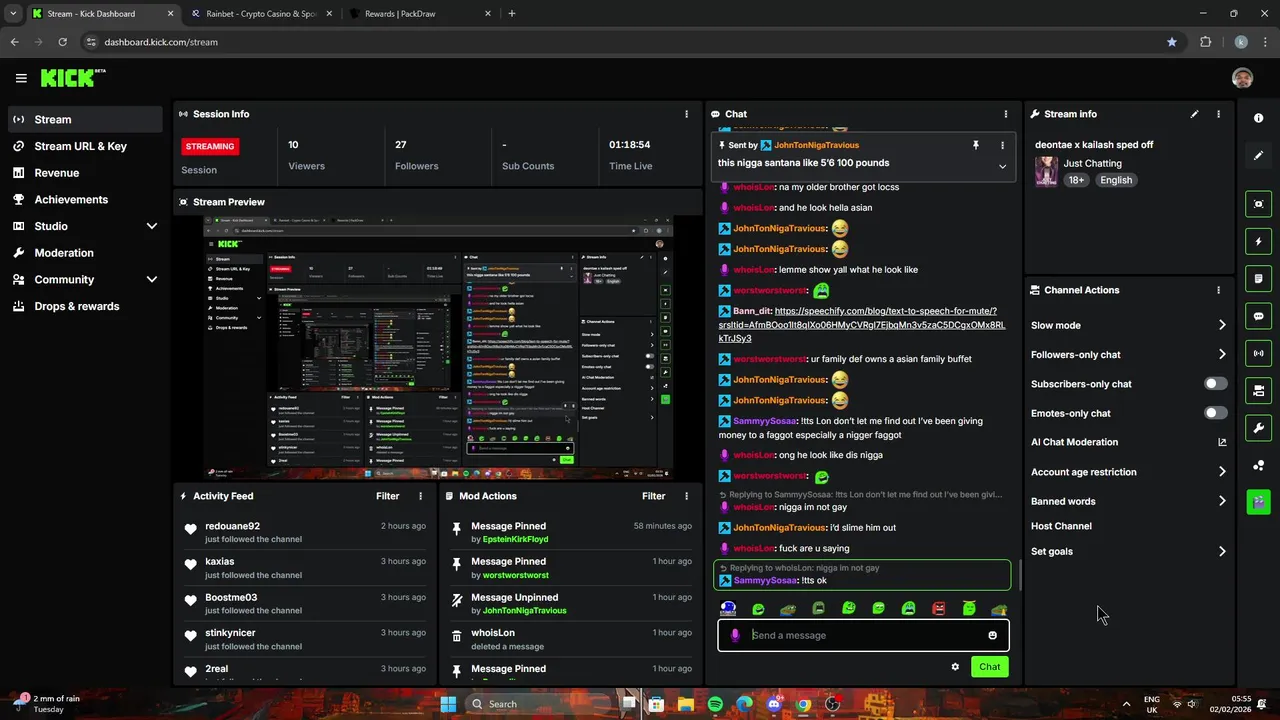
Task: Click the three-dots cluster icon in right sidebar
Action: [x=1258, y=465]
